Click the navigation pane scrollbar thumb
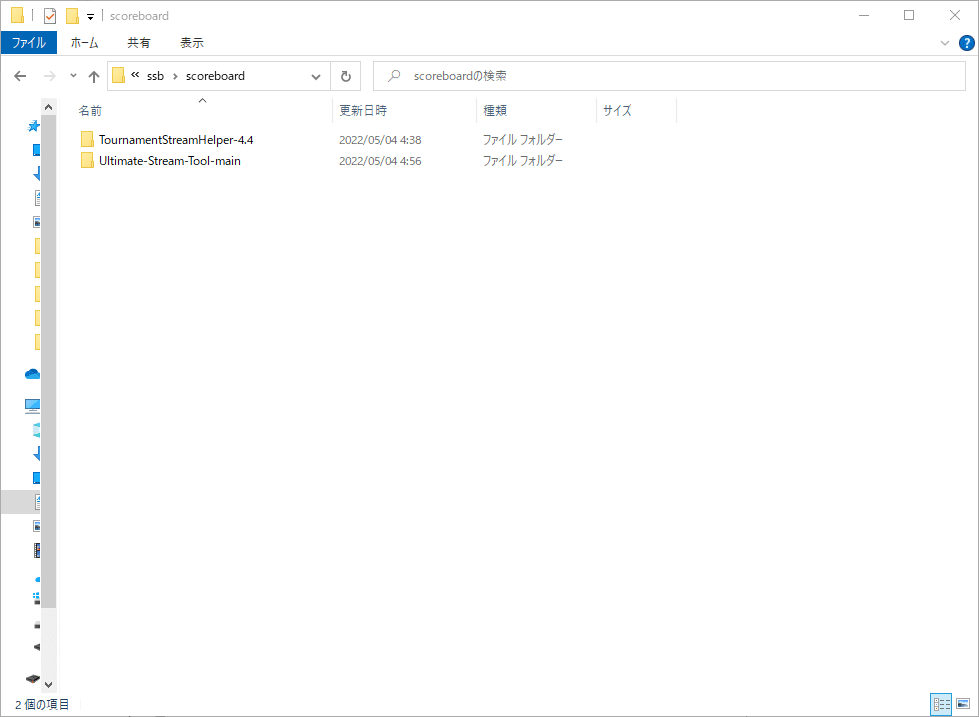The image size is (979, 717). 49,362
